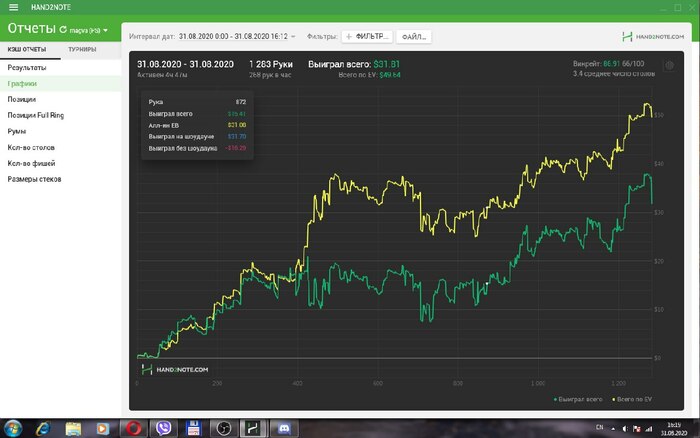This screenshot has width=700, height=438.
Task: Launch Internet Explorer from the taskbar
Action: click(x=43, y=429)
